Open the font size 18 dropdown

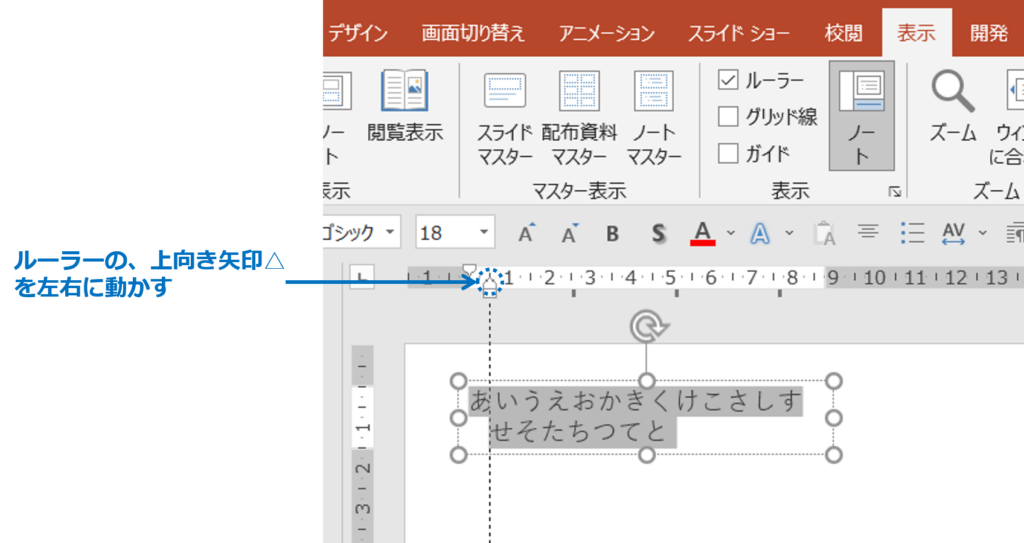[x=485, y=233]
